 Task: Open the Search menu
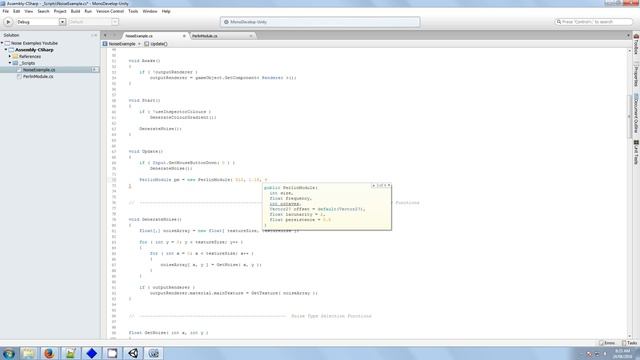(43, 11)
